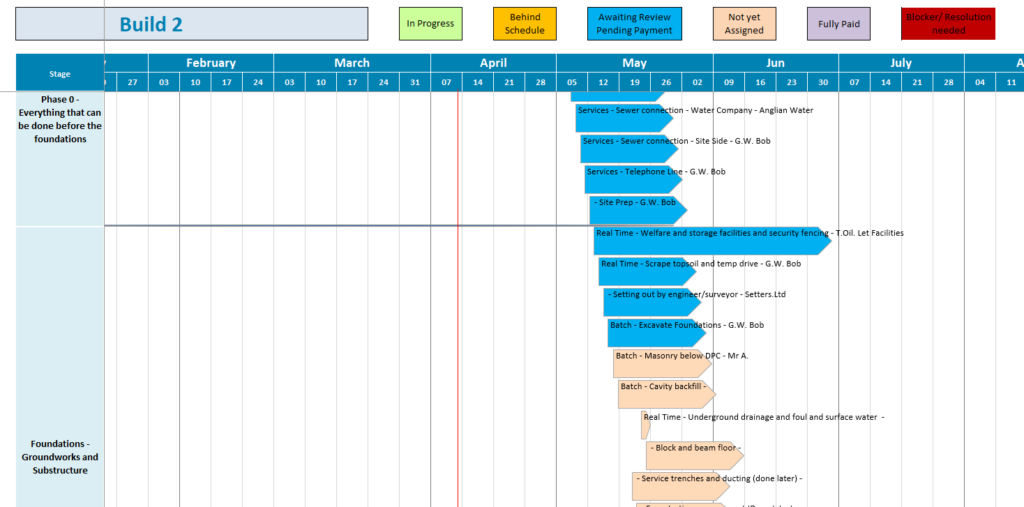This screenshot has width=1024, height=507.
Task: Select the July month header
Action: [x=901, y=63]
